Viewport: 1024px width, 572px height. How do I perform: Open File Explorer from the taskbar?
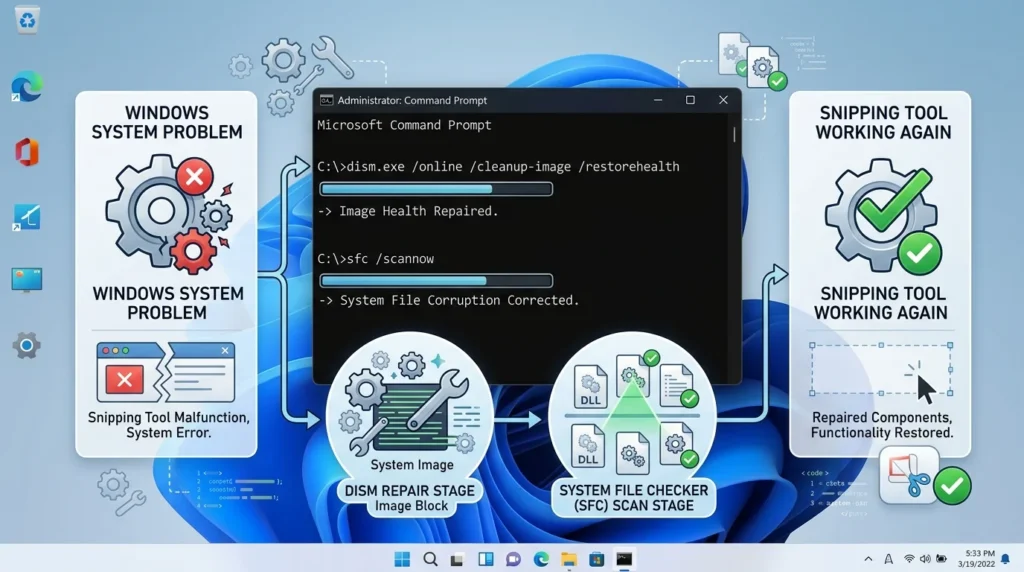(569, 559)
